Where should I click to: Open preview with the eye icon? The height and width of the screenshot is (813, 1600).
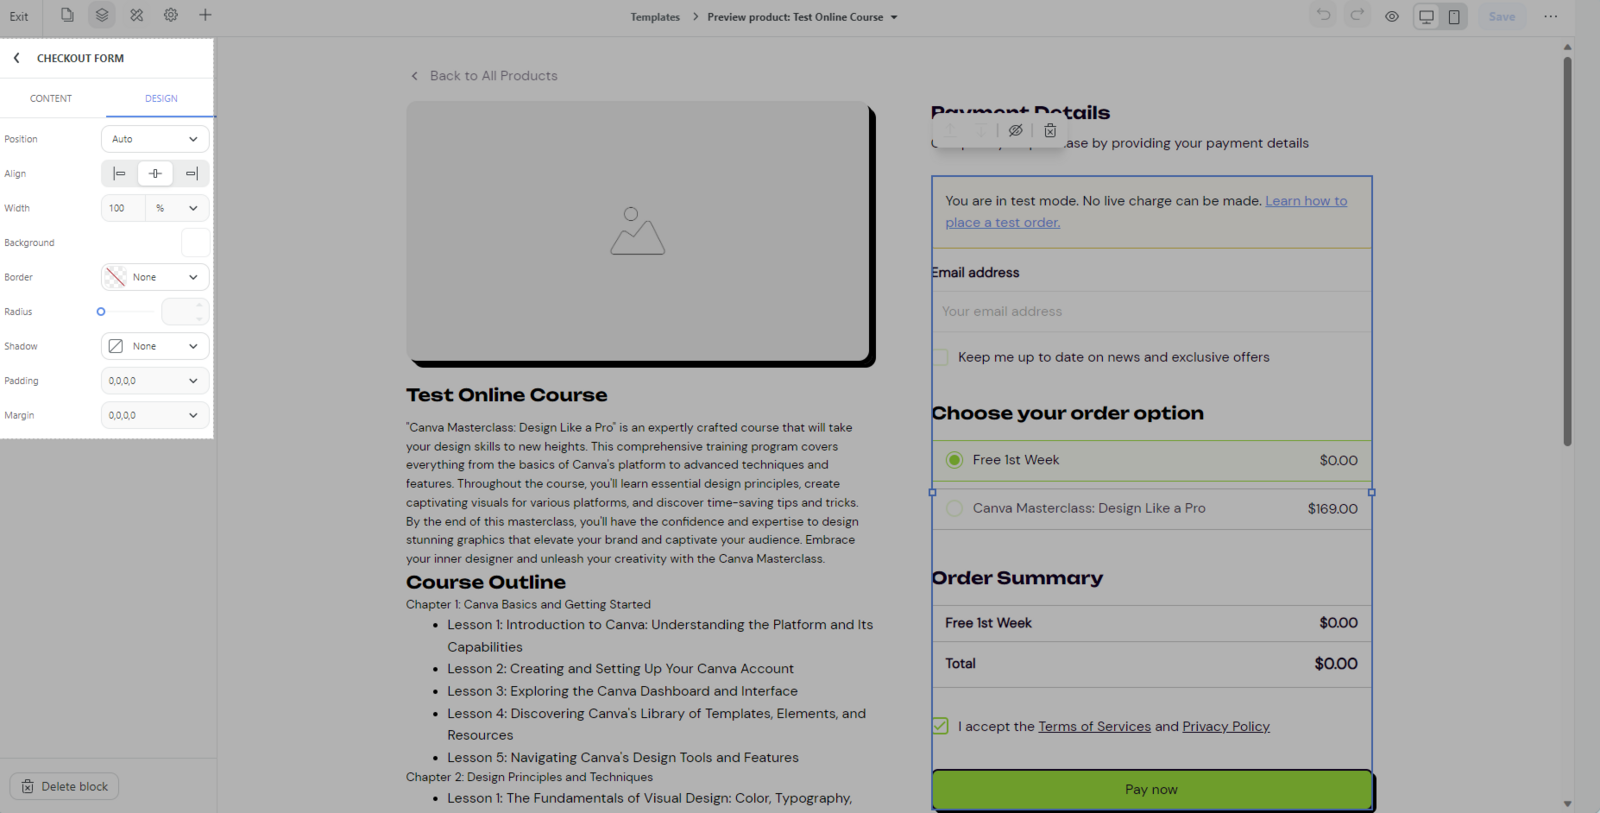tap(1392, 16)
